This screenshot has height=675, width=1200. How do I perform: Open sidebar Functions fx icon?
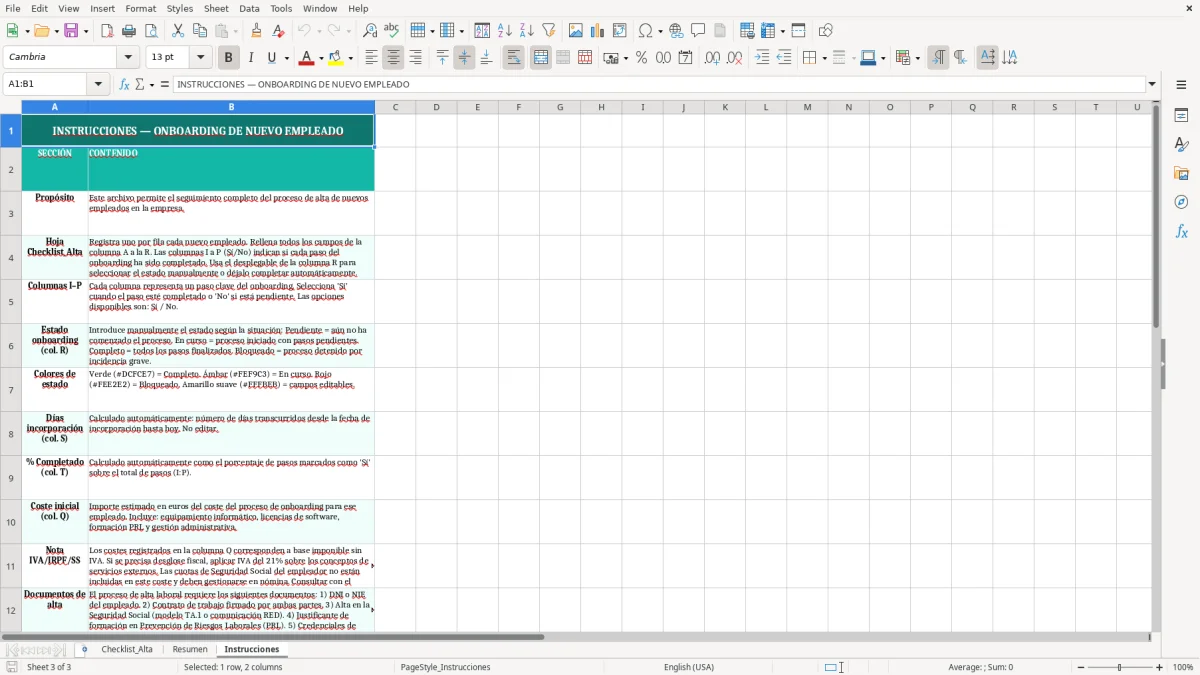tap(1181, 232)
